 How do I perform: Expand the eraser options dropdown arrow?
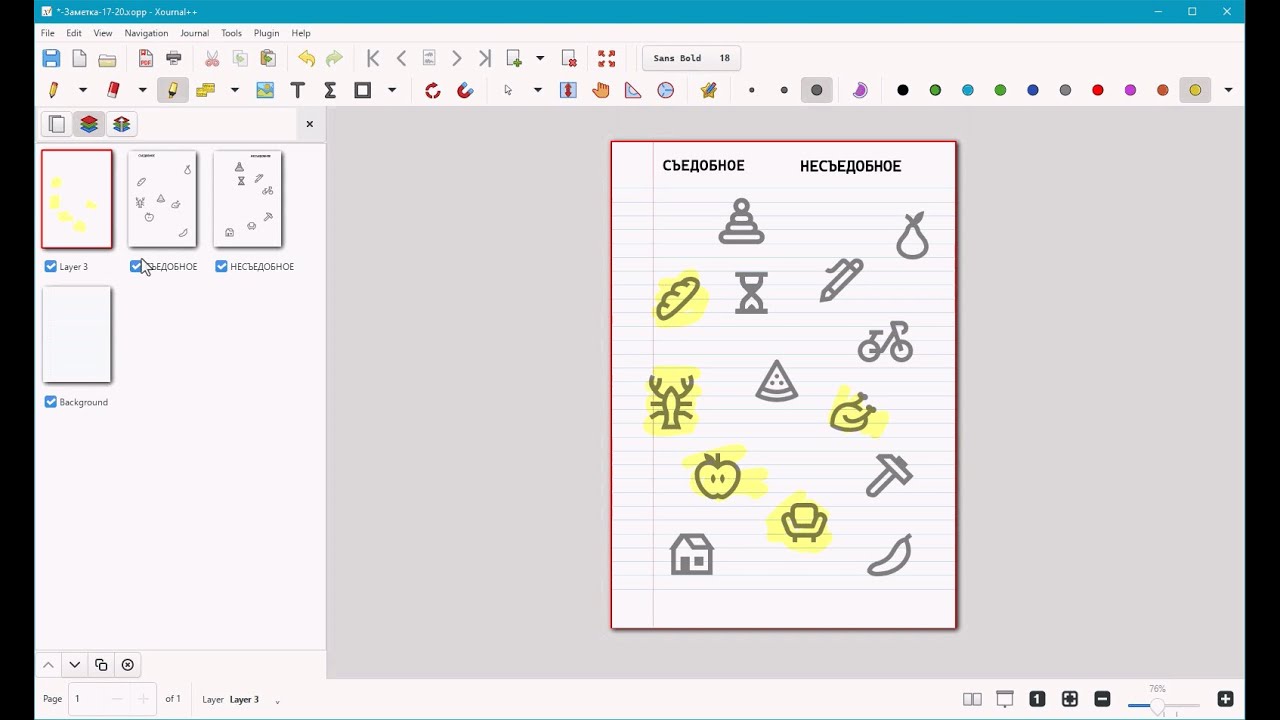pyautogui.click(x=142, y=90)
